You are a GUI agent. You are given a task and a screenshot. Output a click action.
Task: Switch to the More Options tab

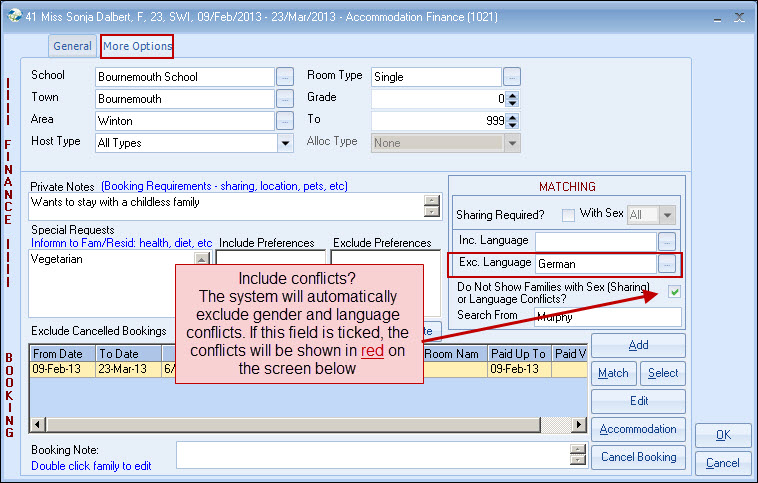pyautogui.click(x=137, y=46)
